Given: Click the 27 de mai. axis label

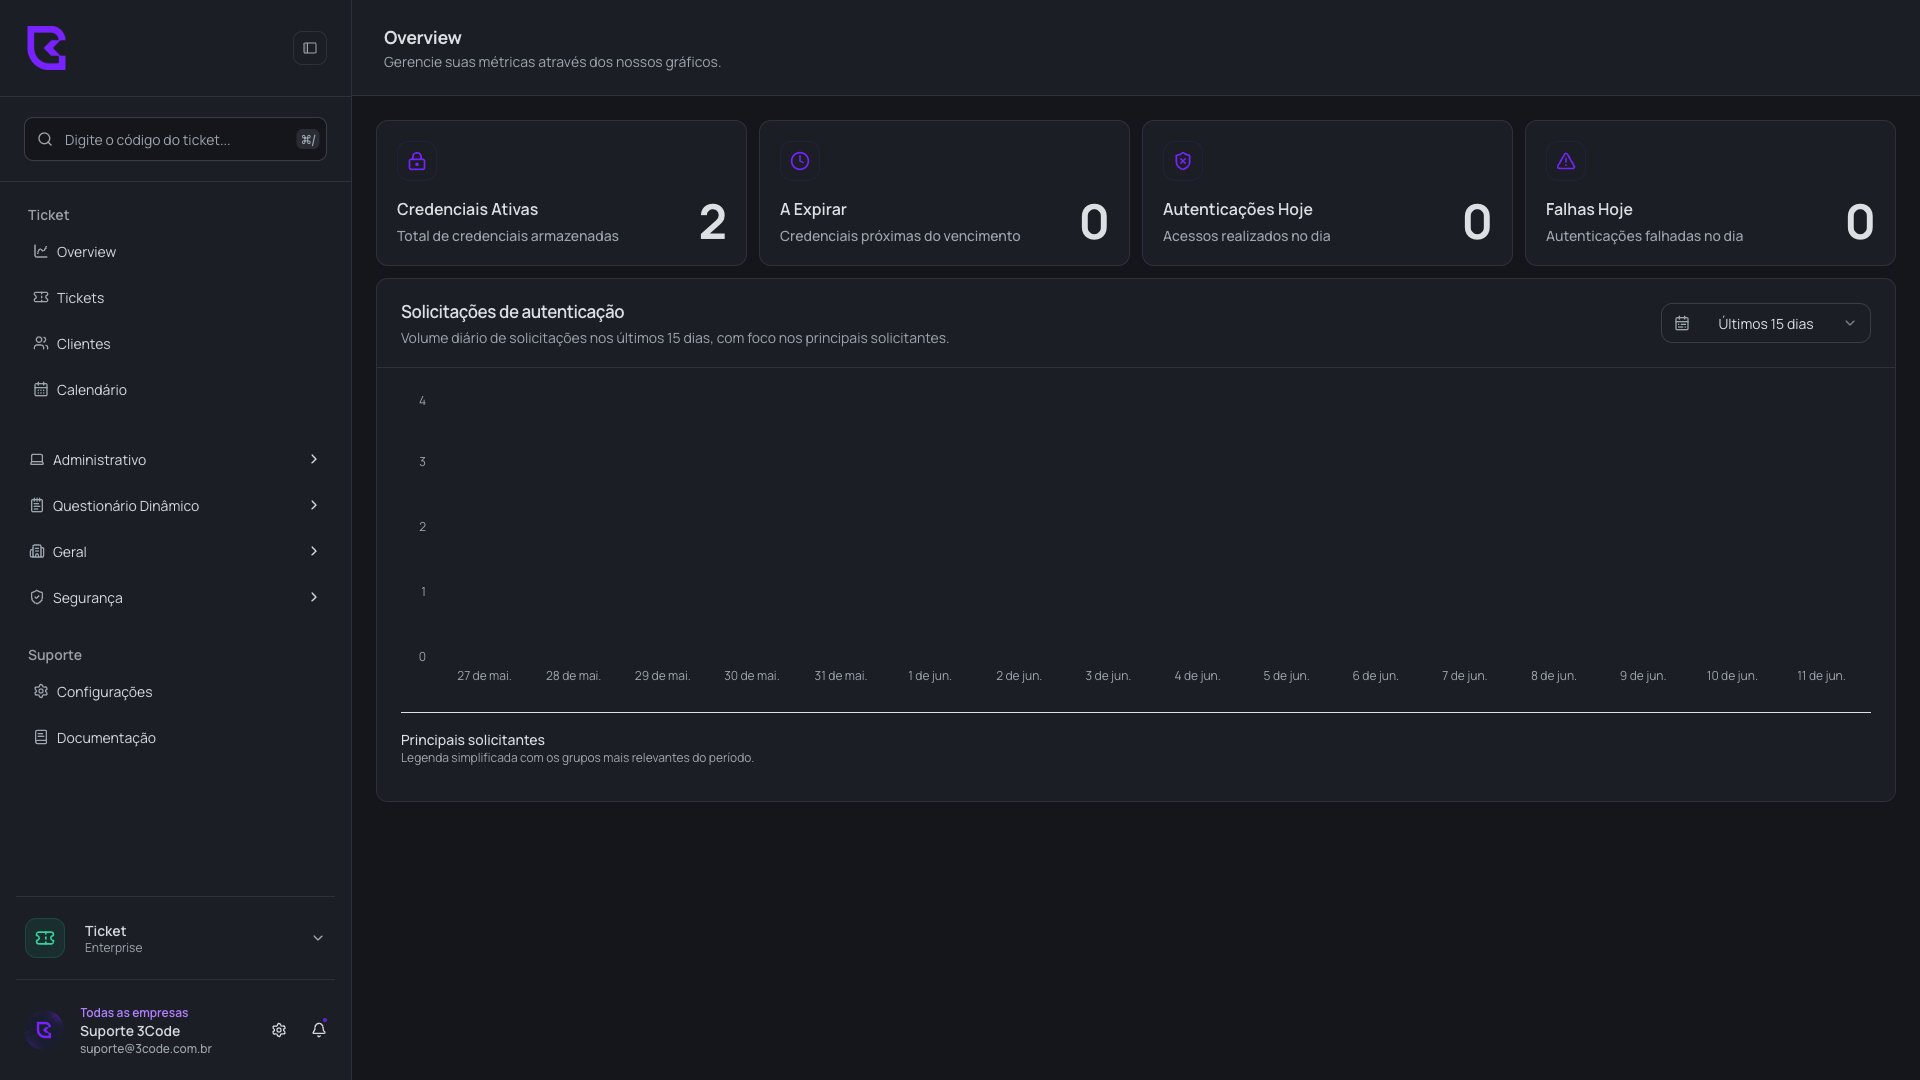Looking at the screenshot, I should click(x=484, y=676).
